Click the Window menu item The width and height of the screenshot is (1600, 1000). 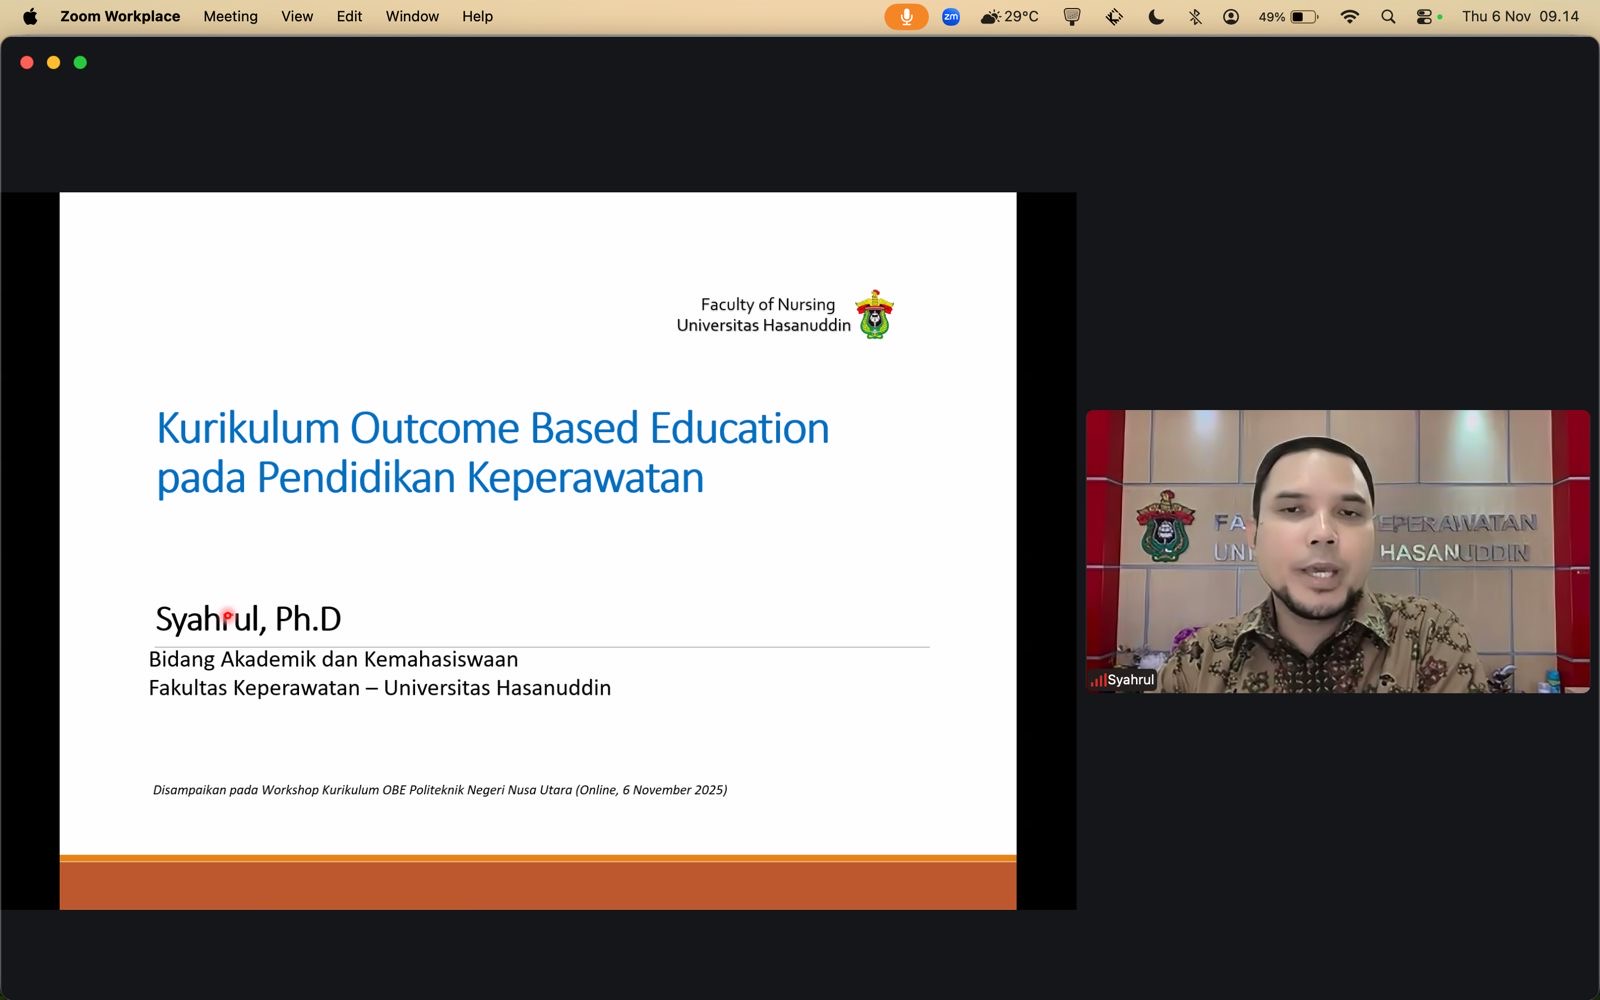pyautogui.click(x=412, y=17)
